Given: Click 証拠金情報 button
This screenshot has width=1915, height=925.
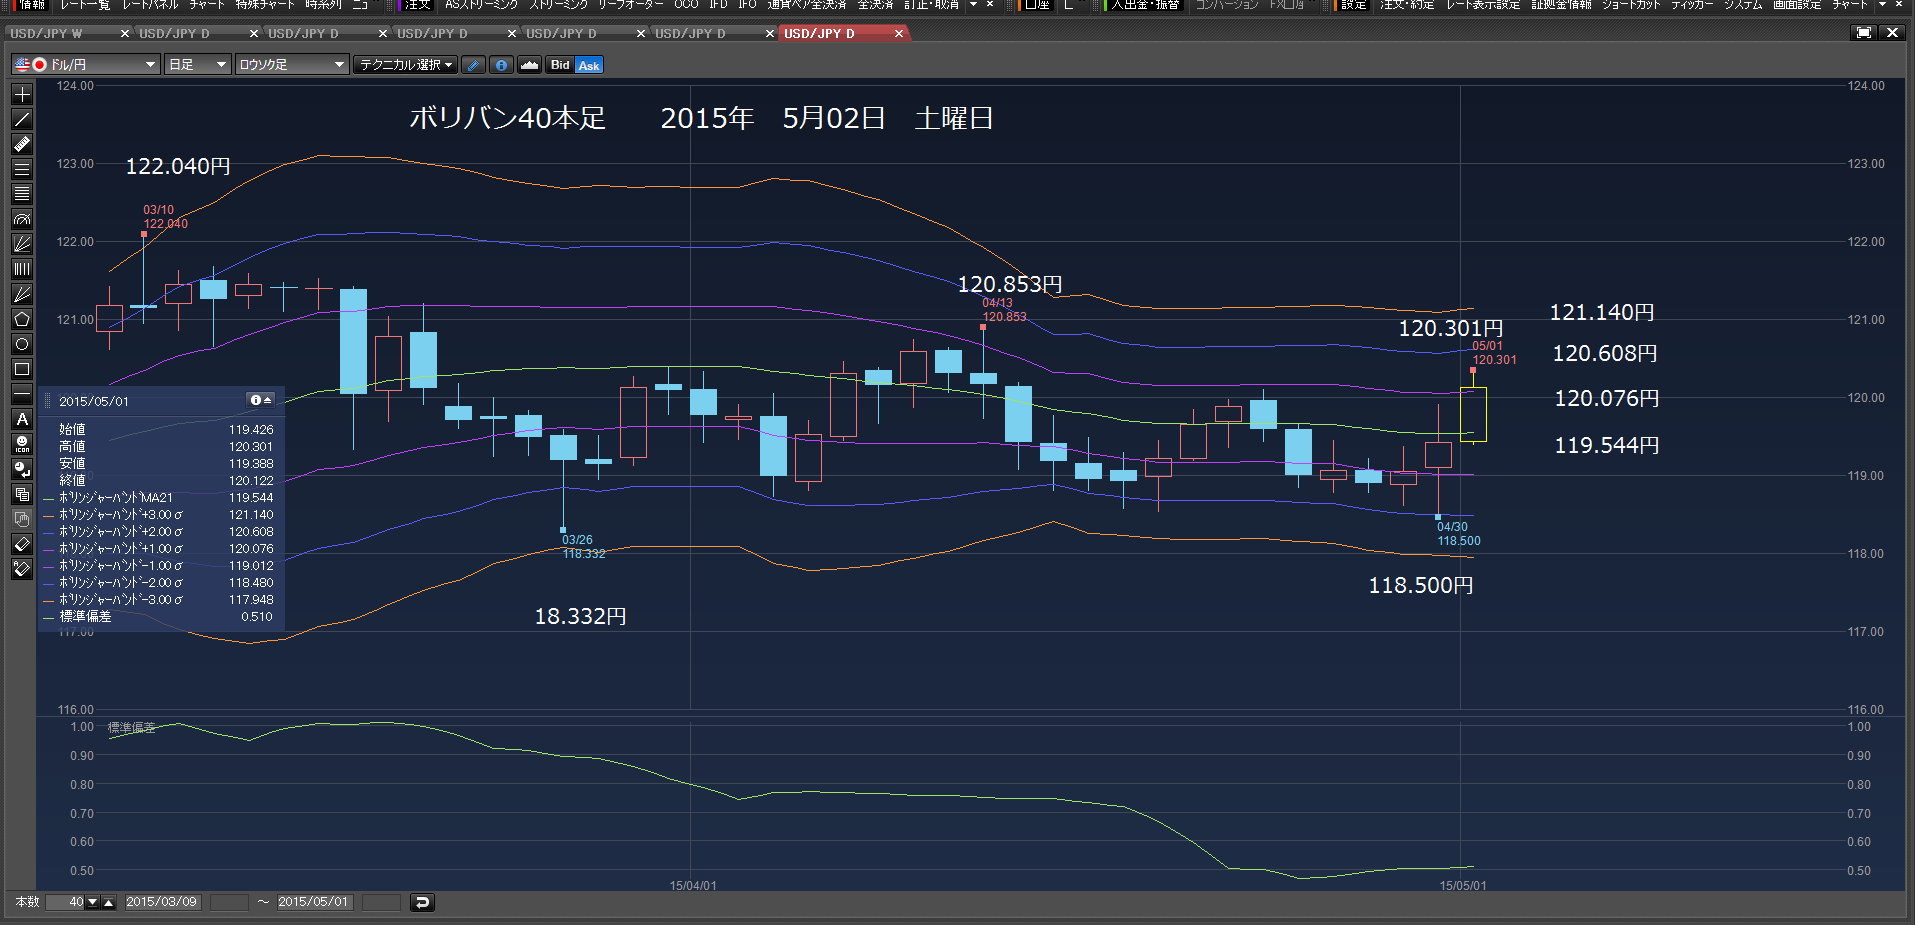Looking at the screenshot, I should pyautogui.click(x=1561, y=5).
